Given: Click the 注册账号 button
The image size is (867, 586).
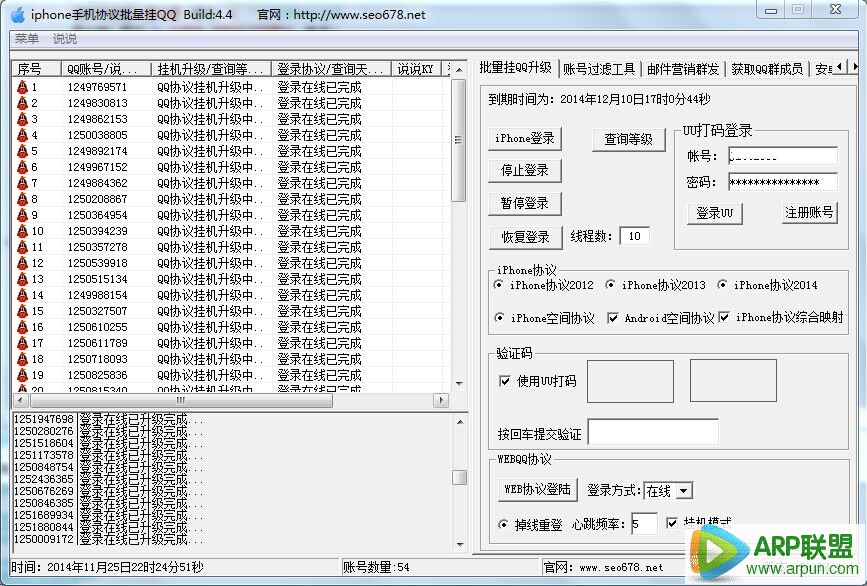Looking at the screenshot, I should [809, 212].
